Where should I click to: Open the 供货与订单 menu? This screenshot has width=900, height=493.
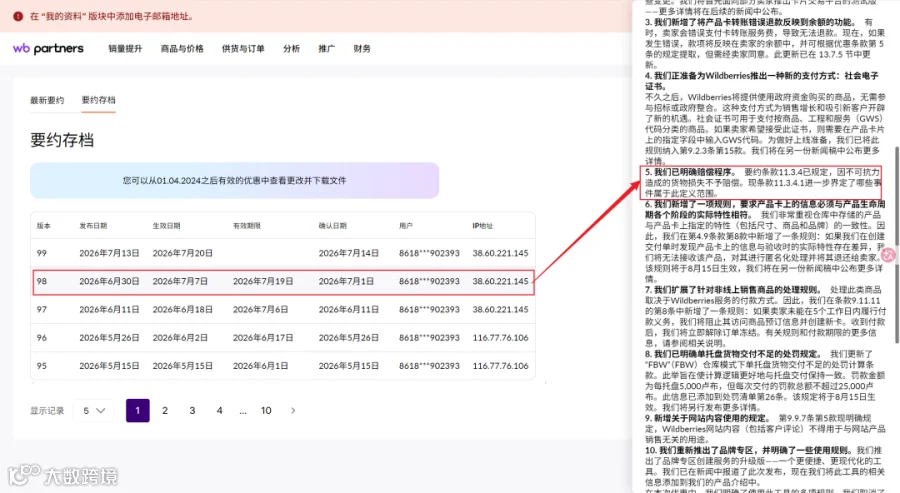243,49
